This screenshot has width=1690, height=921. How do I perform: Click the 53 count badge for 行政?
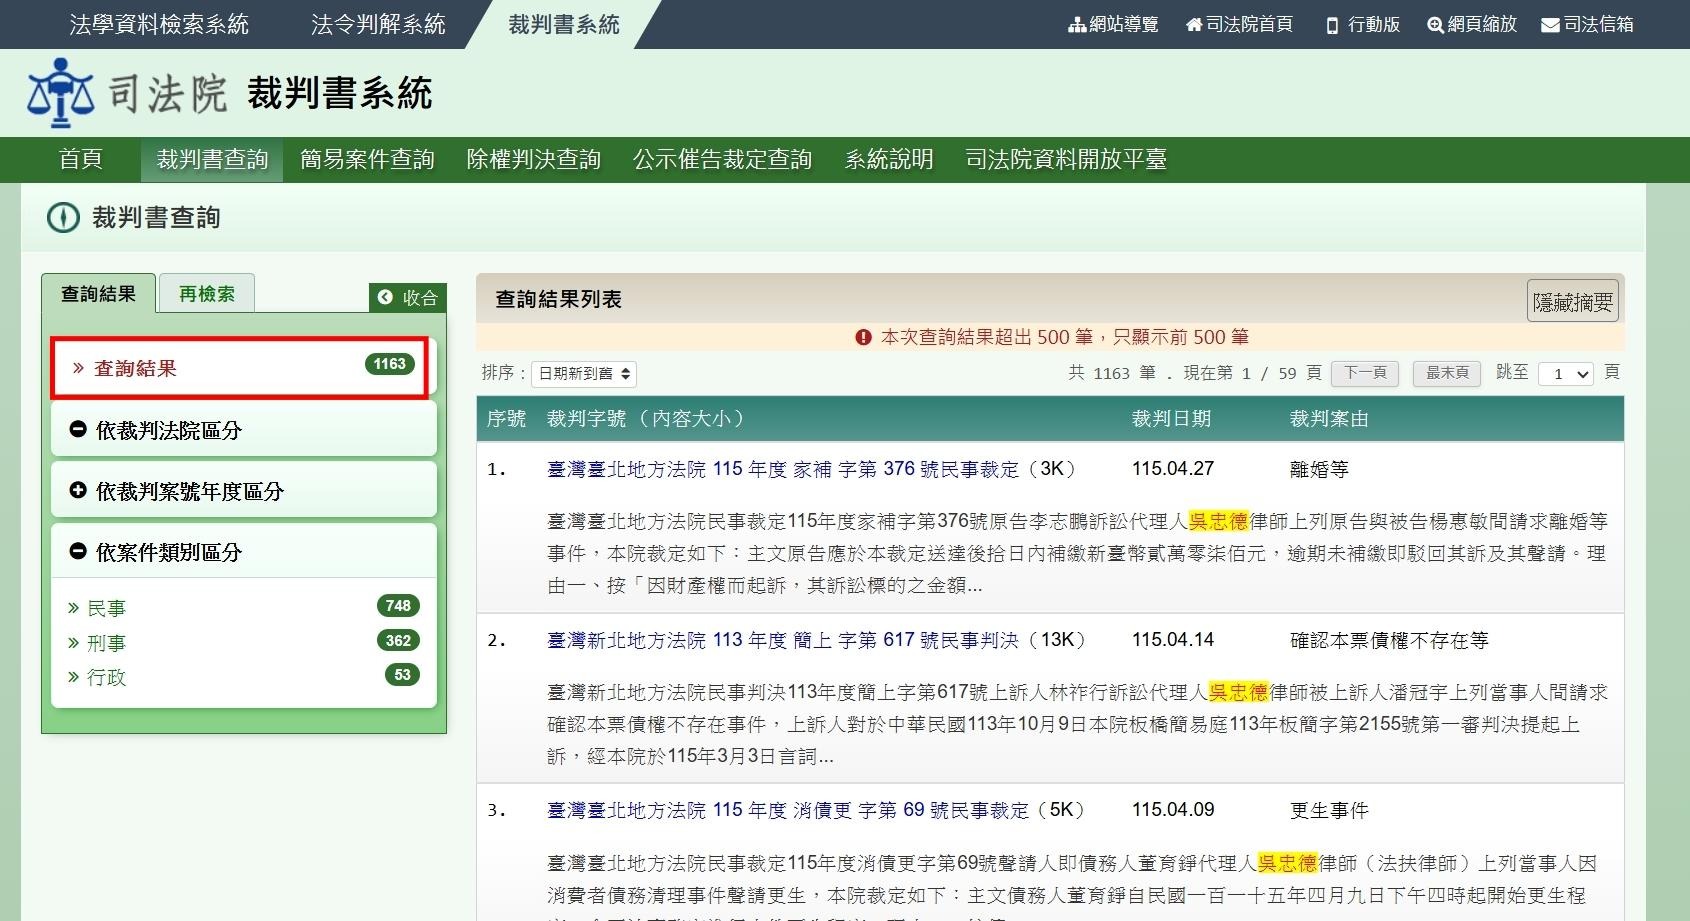tap(402, 675)
